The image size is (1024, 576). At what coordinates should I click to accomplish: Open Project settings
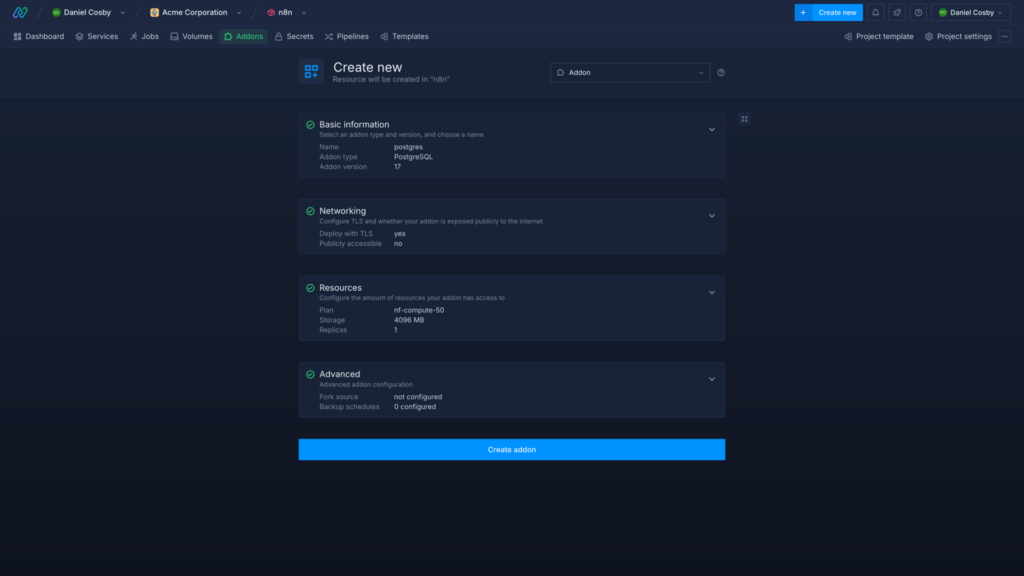click(958, 36)
